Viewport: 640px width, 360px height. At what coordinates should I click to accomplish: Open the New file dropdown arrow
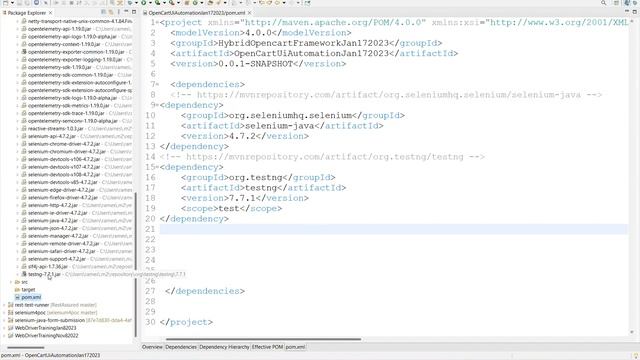pyautogui.click(x=12, y=3)
